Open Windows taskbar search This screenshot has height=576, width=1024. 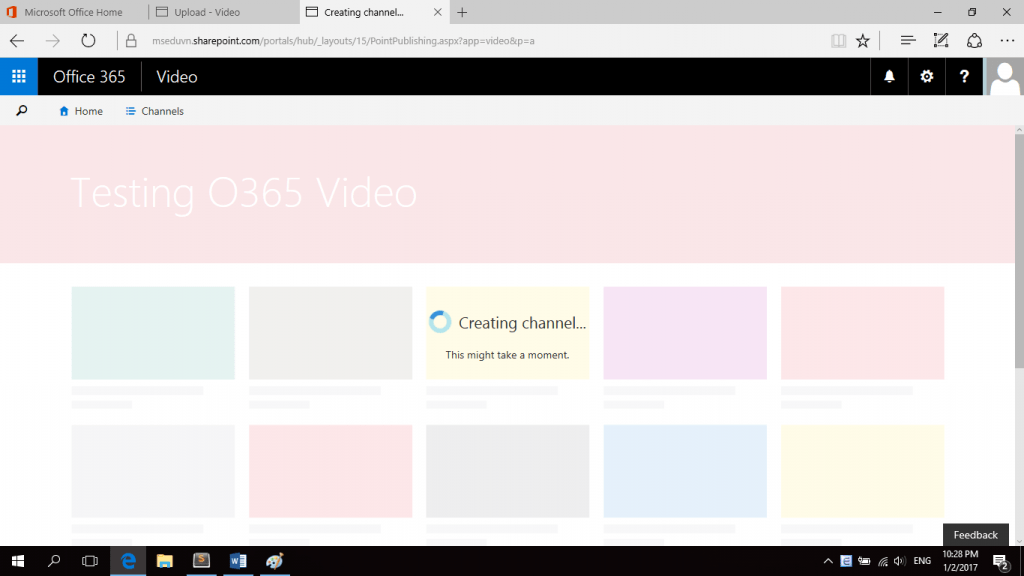tap(54, 561)
